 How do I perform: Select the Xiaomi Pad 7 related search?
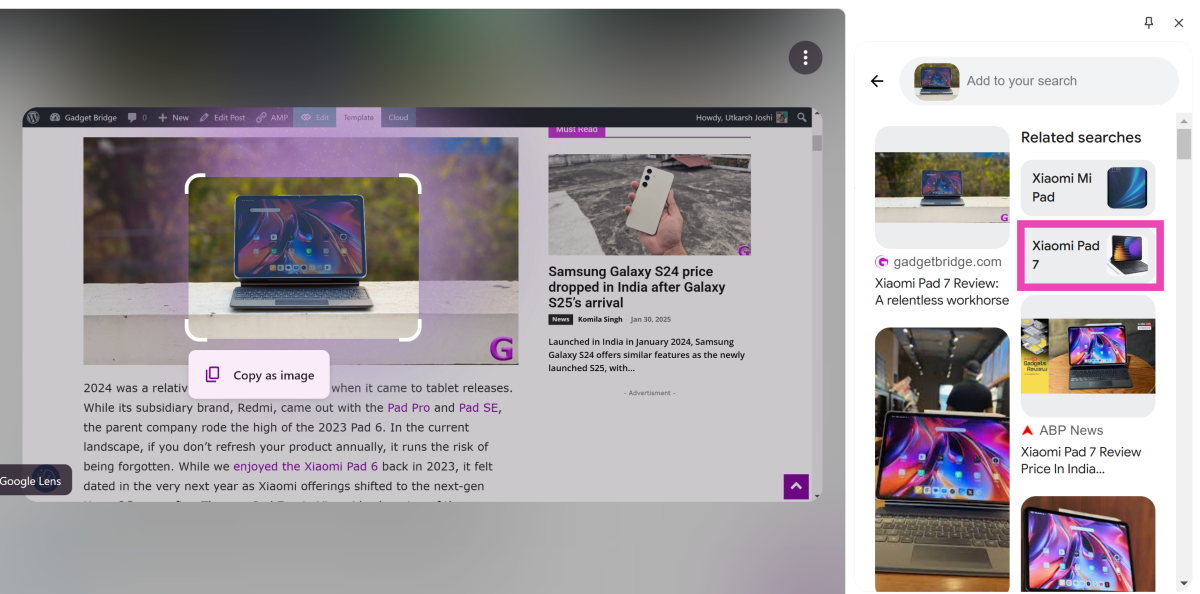pos(1089,255)
